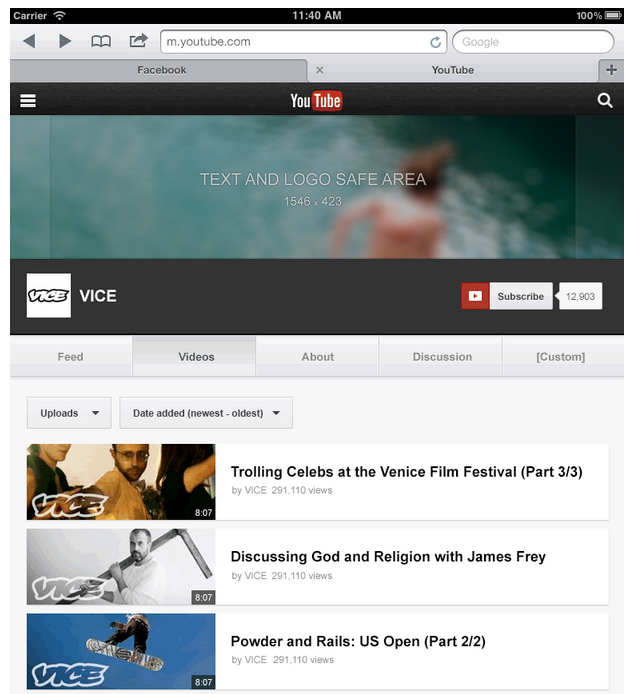The image size is (625, 694).
Task: Open the Date added sort dropdown
Action: click(x=206, y=413)
